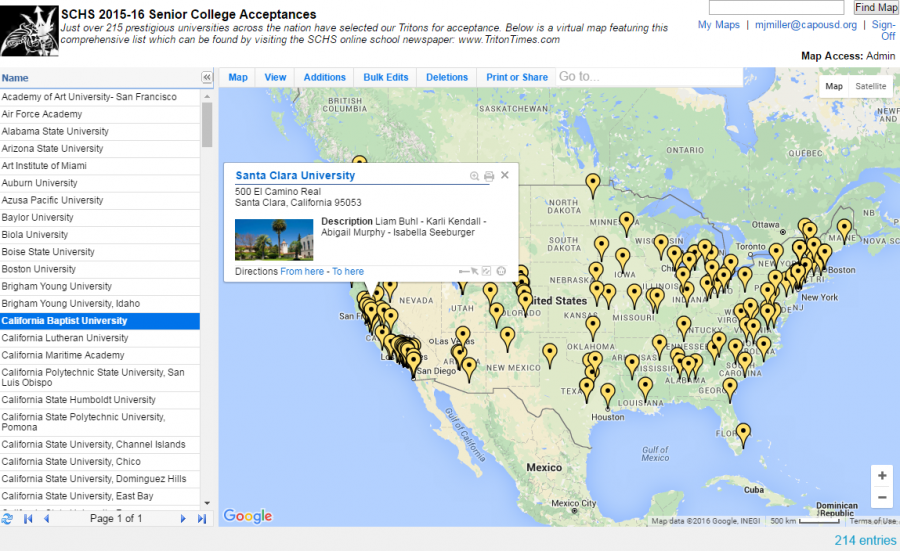The image size is (900, 551).
Task: Get directions From here
Action: (x=302, y=271)
